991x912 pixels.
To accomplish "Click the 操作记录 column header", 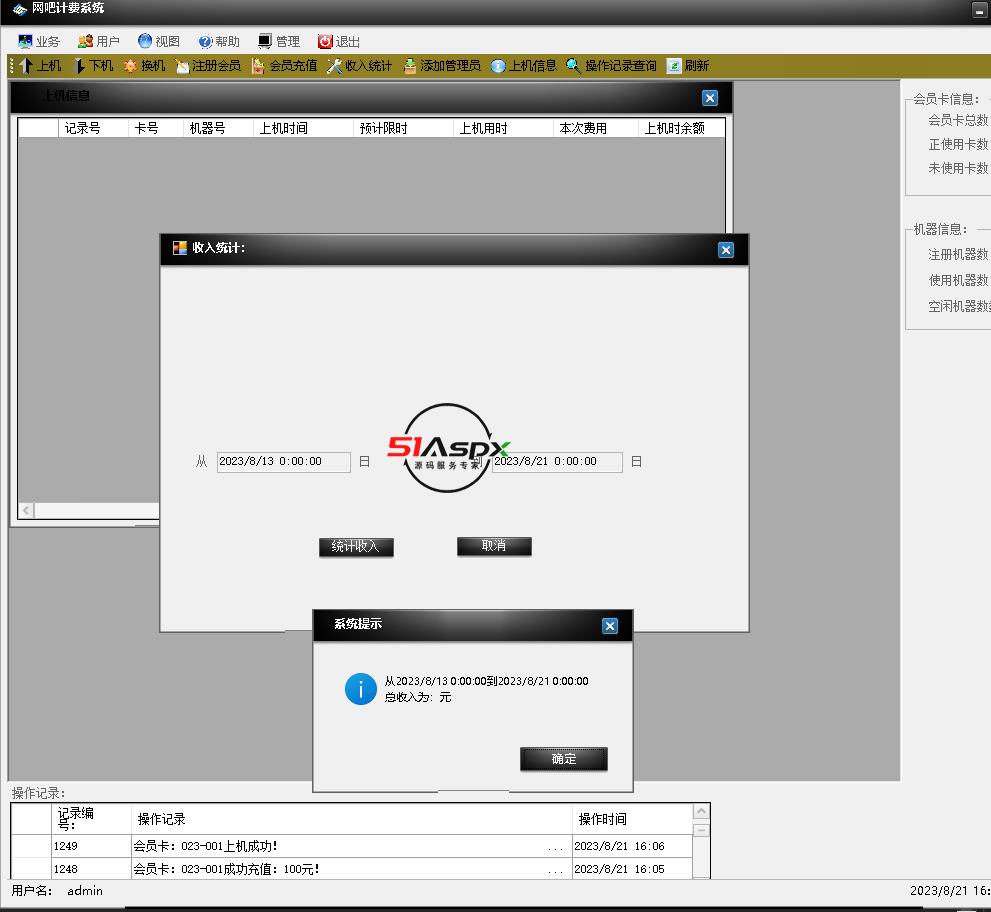I will 352,819.
